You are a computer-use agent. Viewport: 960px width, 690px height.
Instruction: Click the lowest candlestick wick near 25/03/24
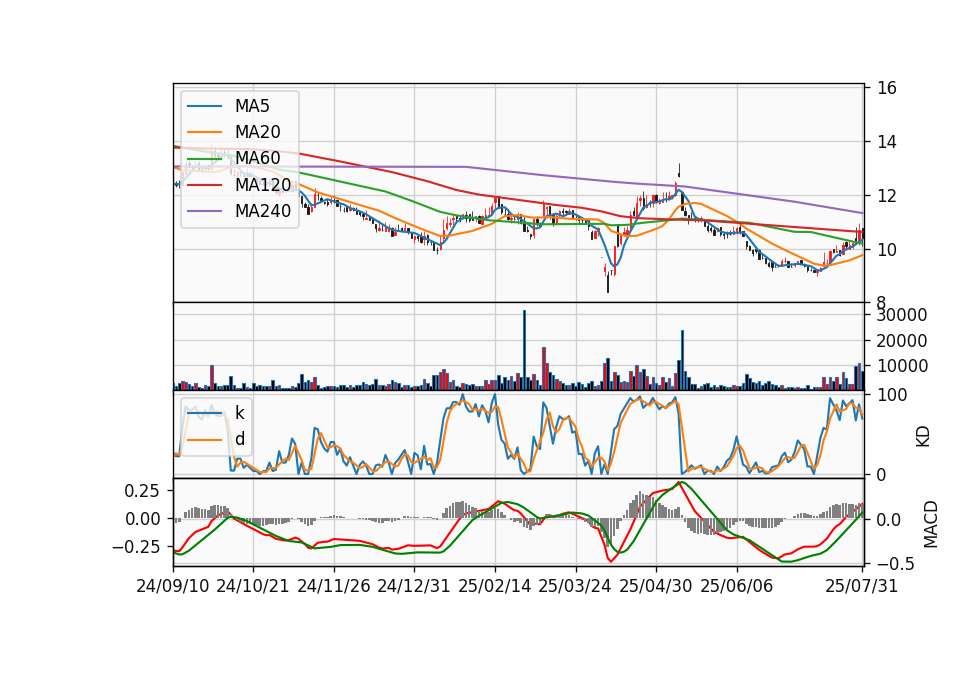(x=608, y=283)
